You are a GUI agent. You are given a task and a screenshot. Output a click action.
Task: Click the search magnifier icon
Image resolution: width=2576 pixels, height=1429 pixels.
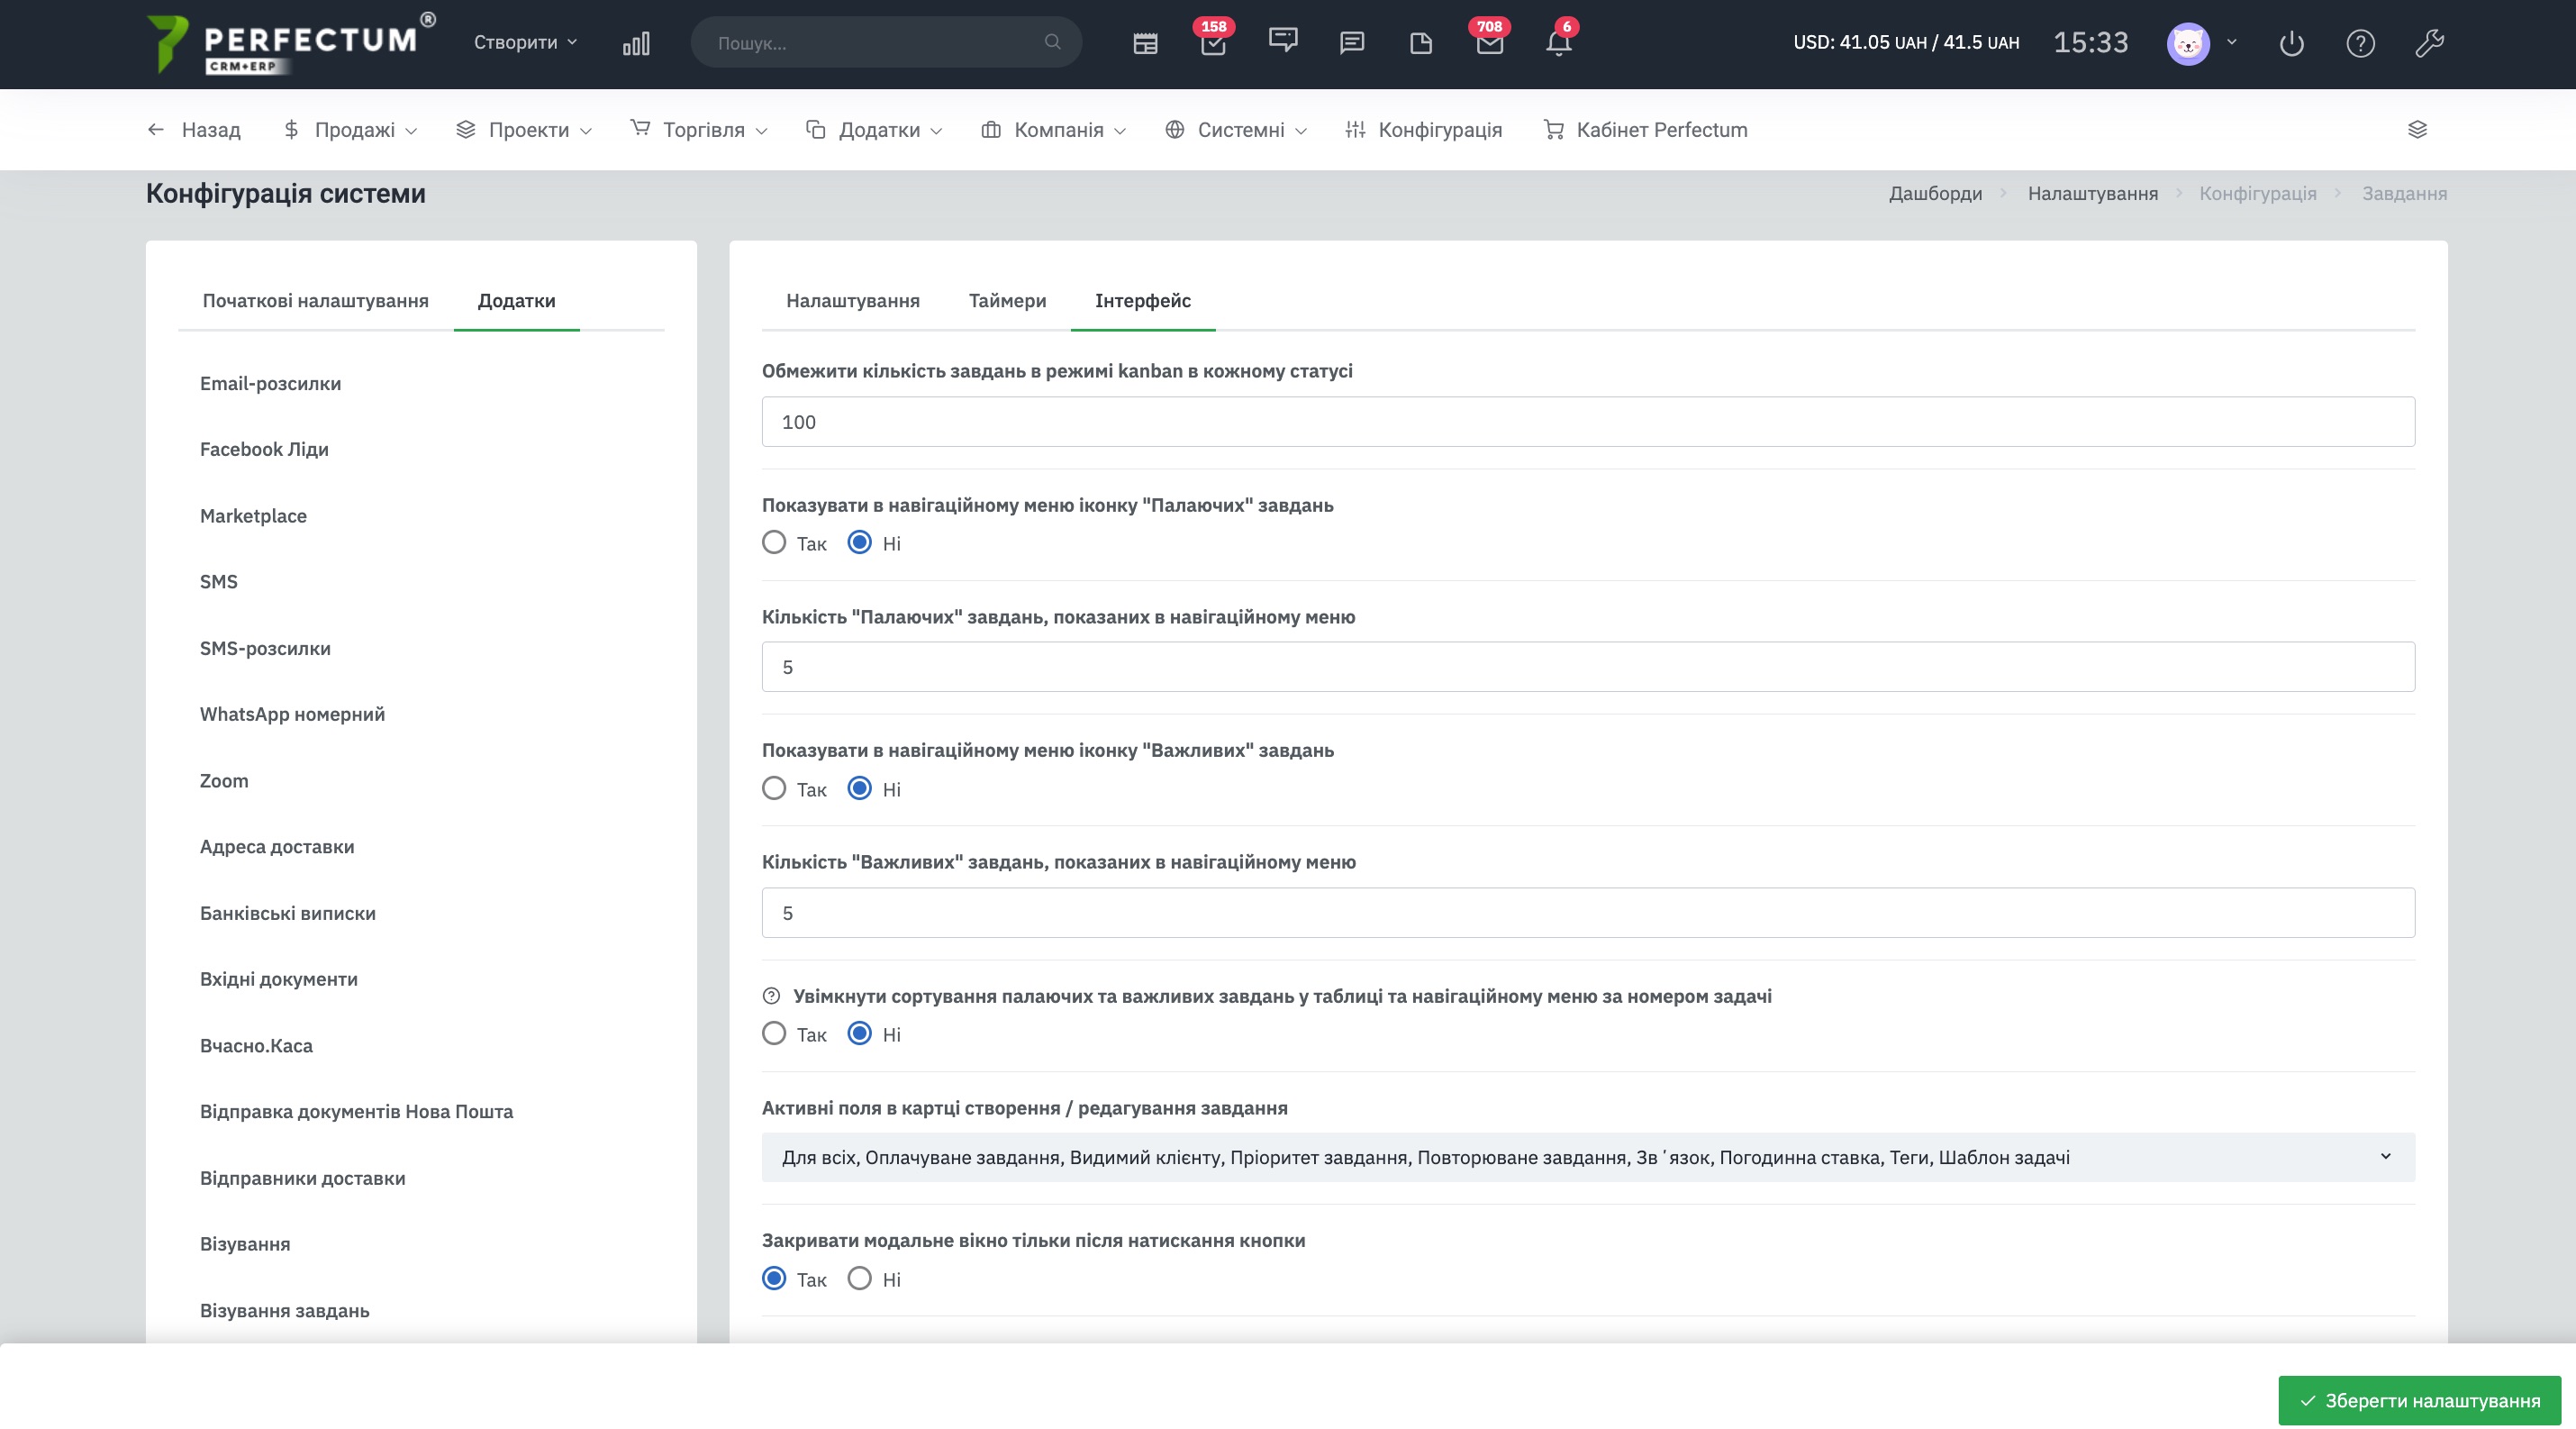(x=1052, y=42)
